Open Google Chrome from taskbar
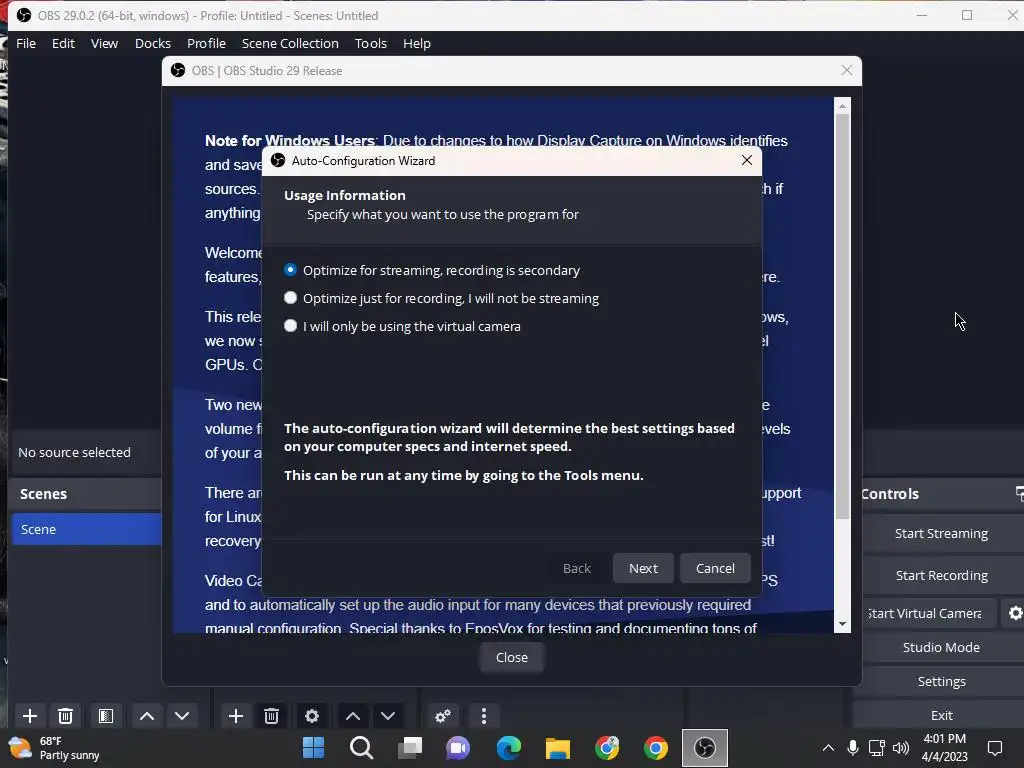1024x768 pixels. click(x=656, y=748)
